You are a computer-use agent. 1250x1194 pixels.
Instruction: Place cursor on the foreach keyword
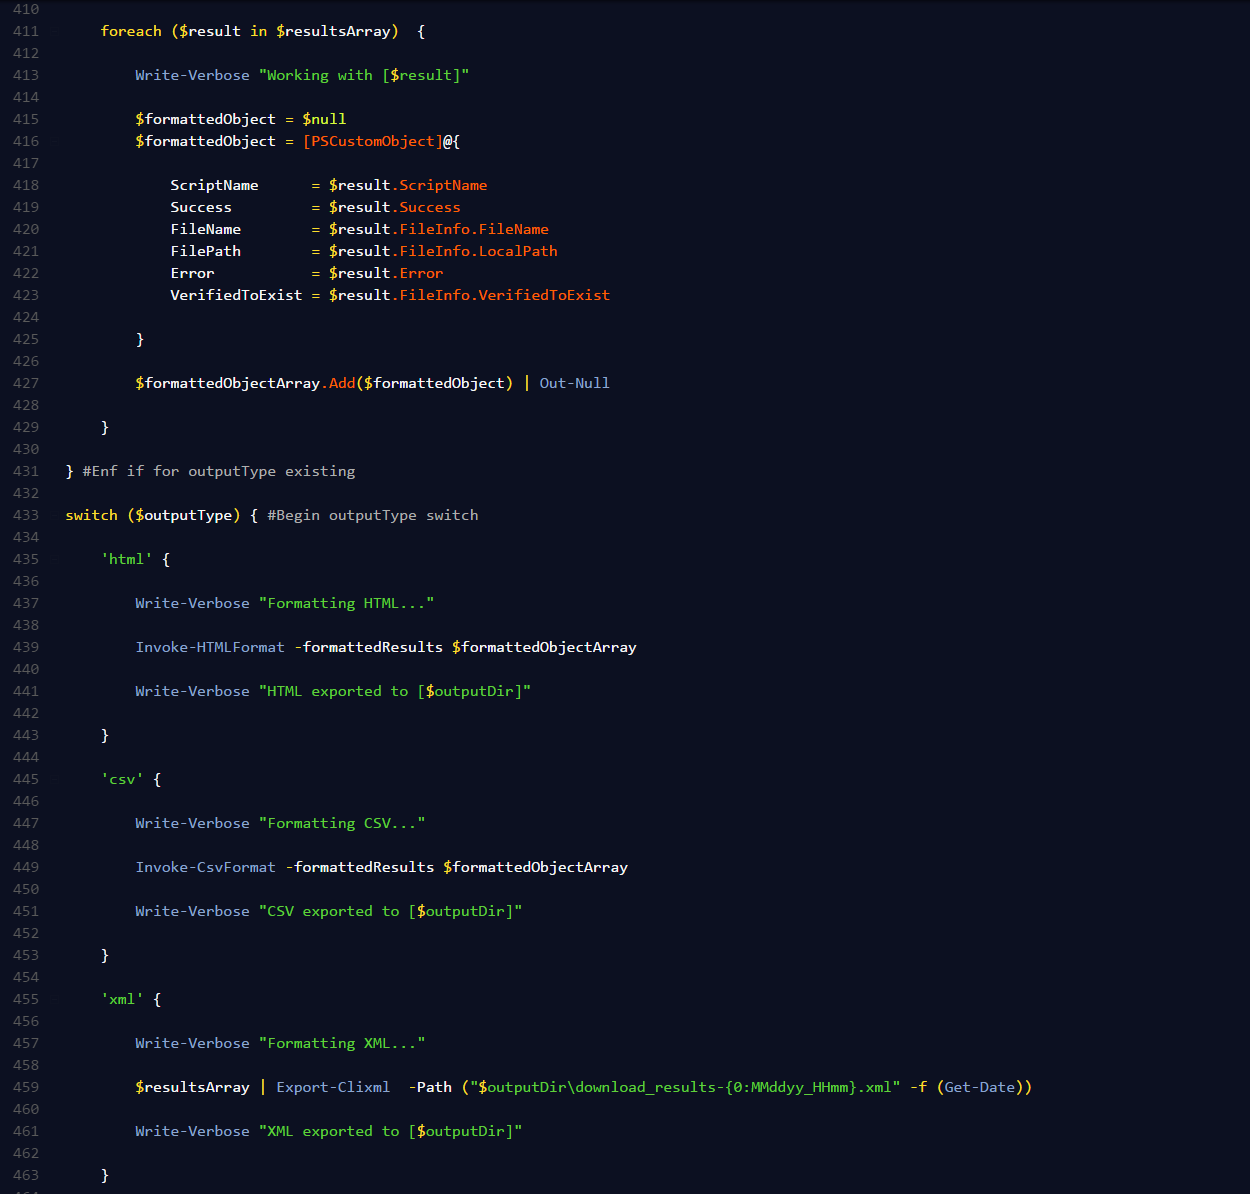(x=130, y=31)
